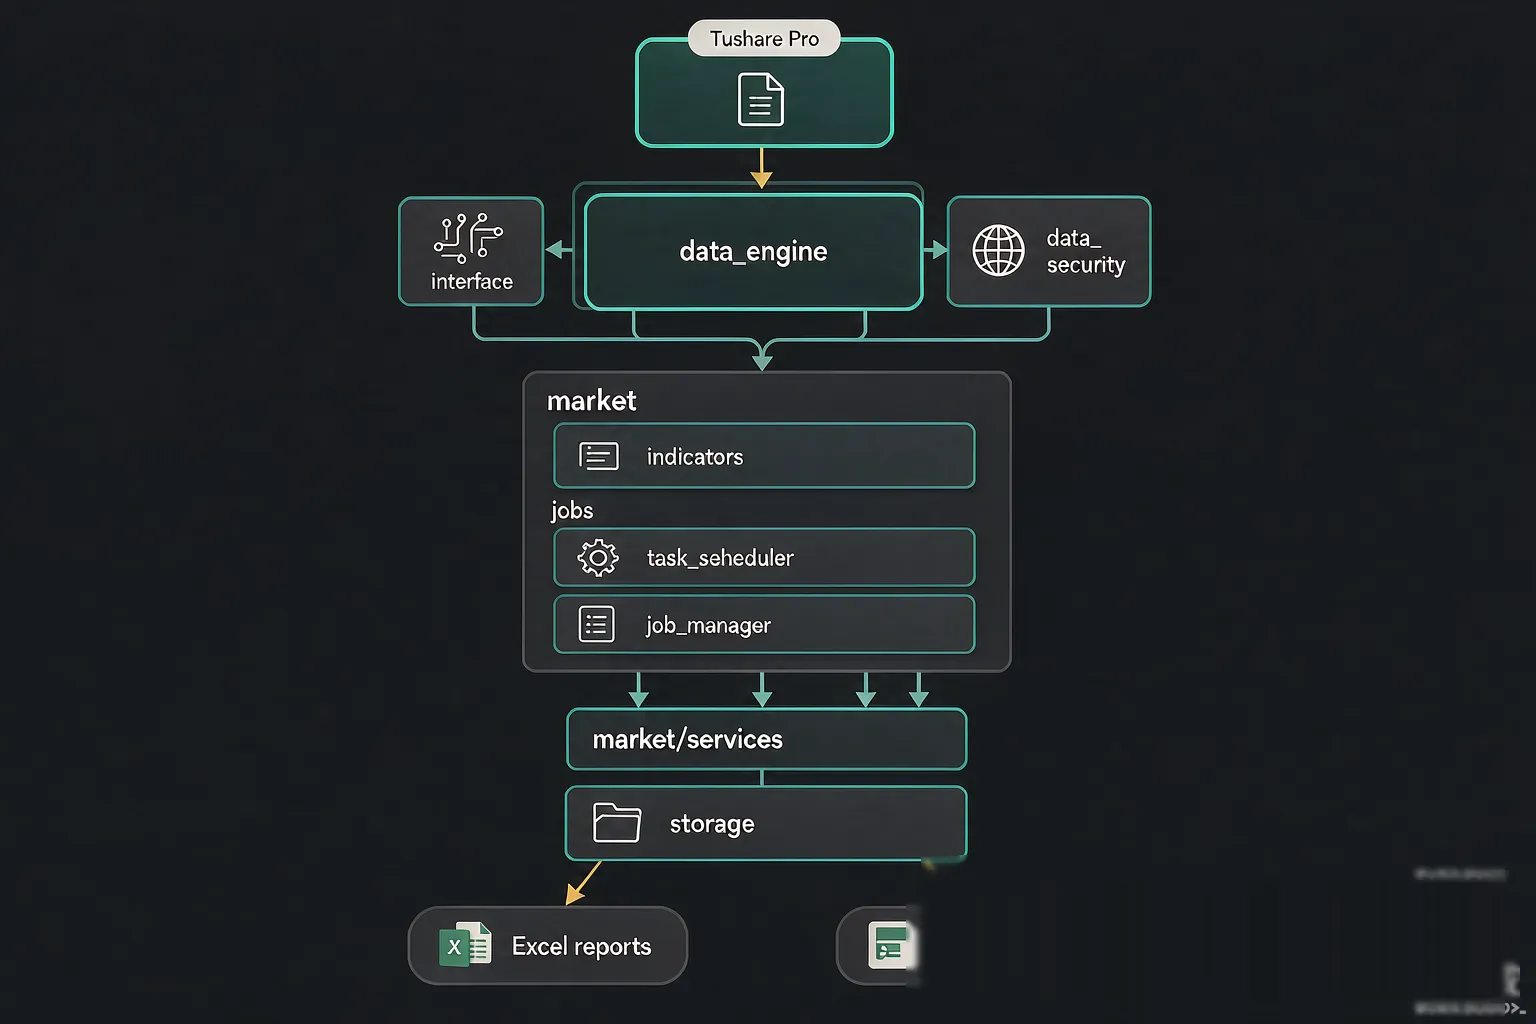Click the green sheet icon at bottom right
This screenshot has height=1024, width=1536.
tap(890, 946)
